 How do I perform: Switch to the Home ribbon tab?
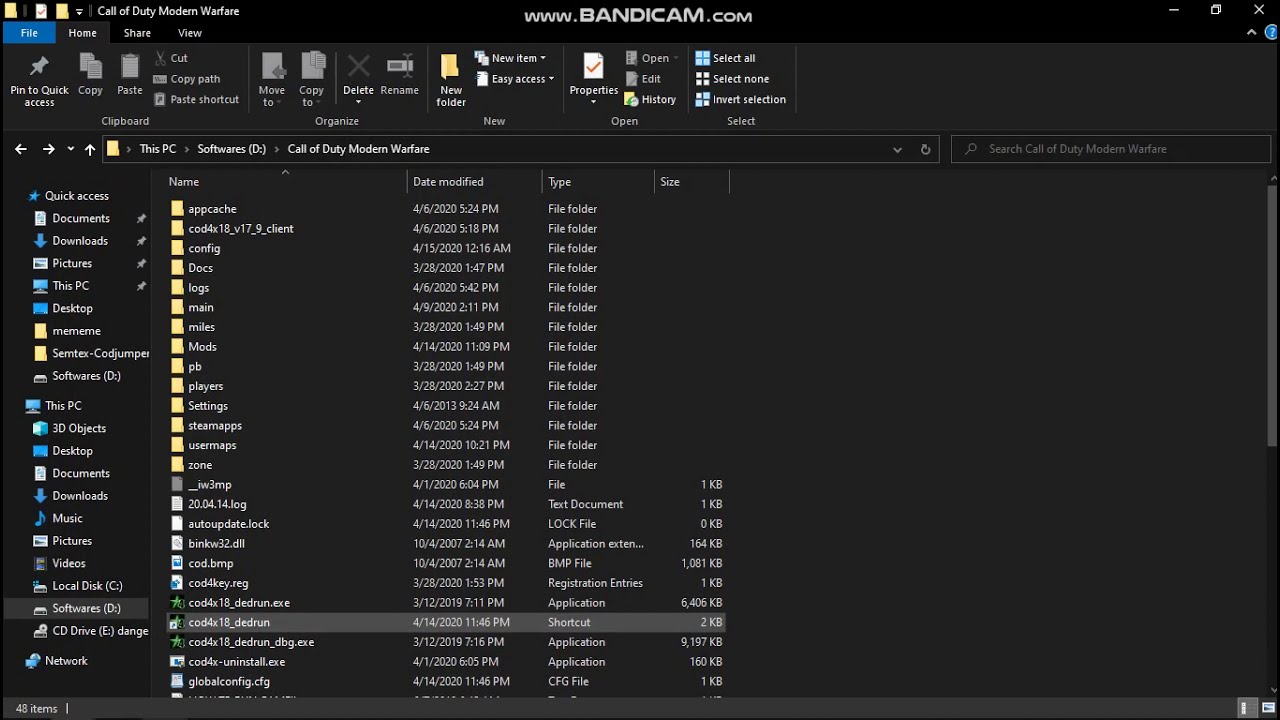pyautogui.click(x=83, y=33)
